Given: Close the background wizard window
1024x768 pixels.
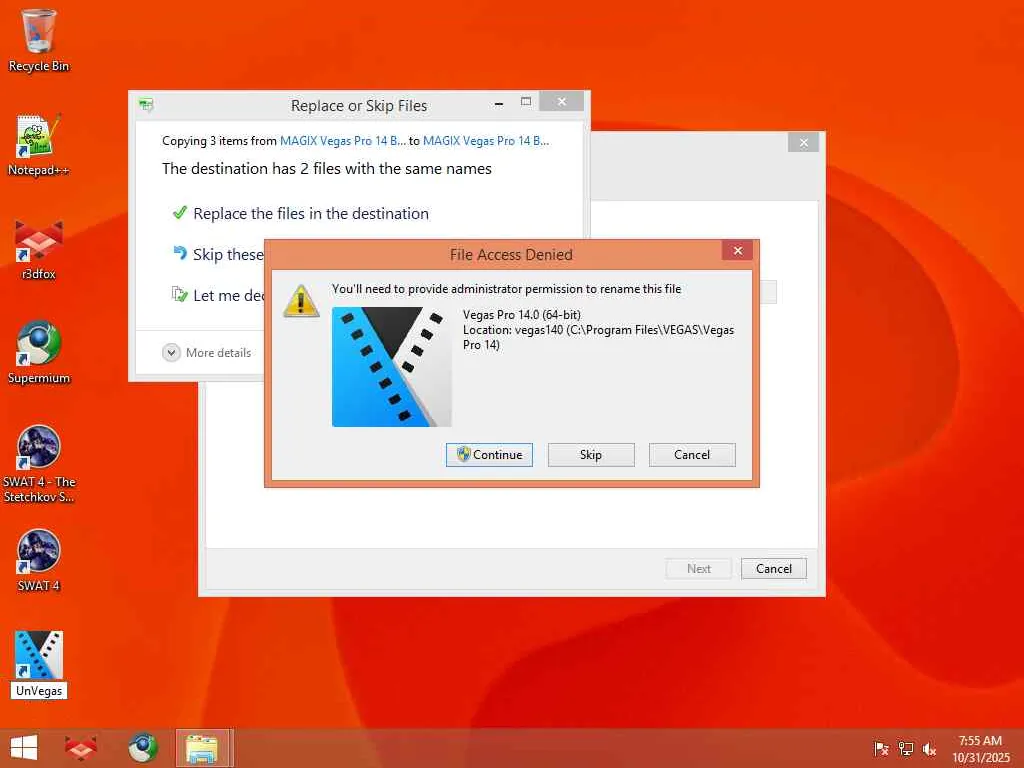Looking at the screenshot, I should (804, 142).
